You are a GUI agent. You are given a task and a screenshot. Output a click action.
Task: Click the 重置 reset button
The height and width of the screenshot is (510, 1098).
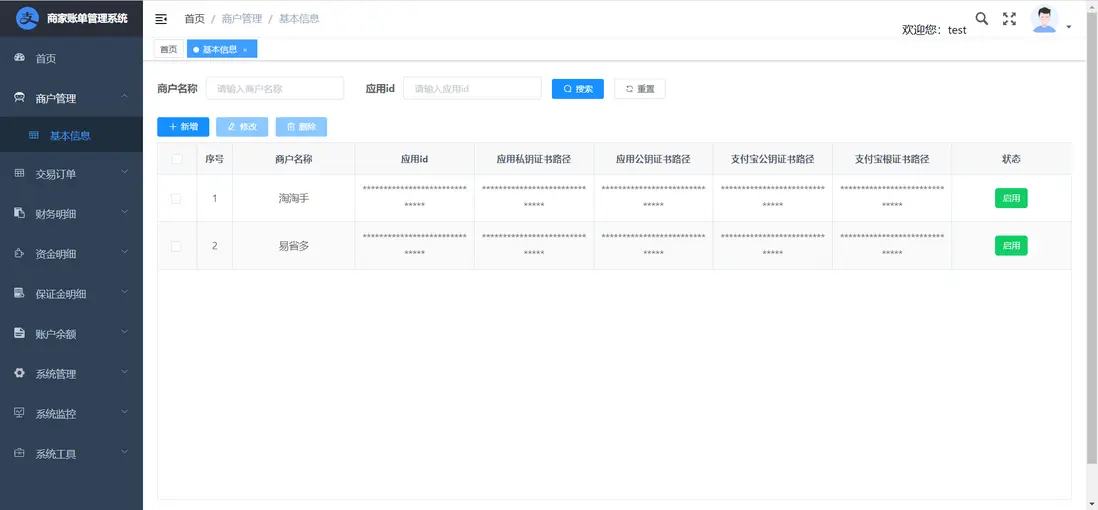[639, 89]
